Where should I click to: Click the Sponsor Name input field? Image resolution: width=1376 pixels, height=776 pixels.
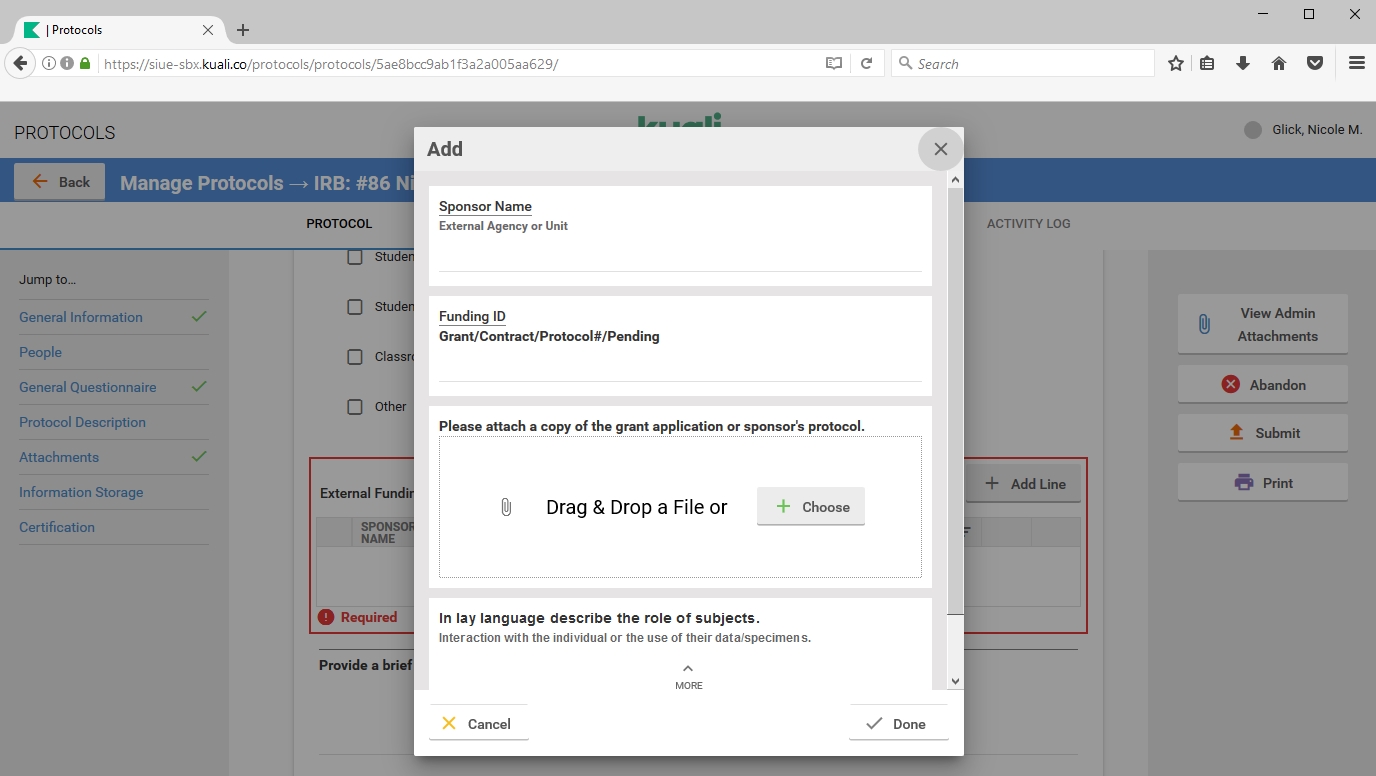click(680, 257)
